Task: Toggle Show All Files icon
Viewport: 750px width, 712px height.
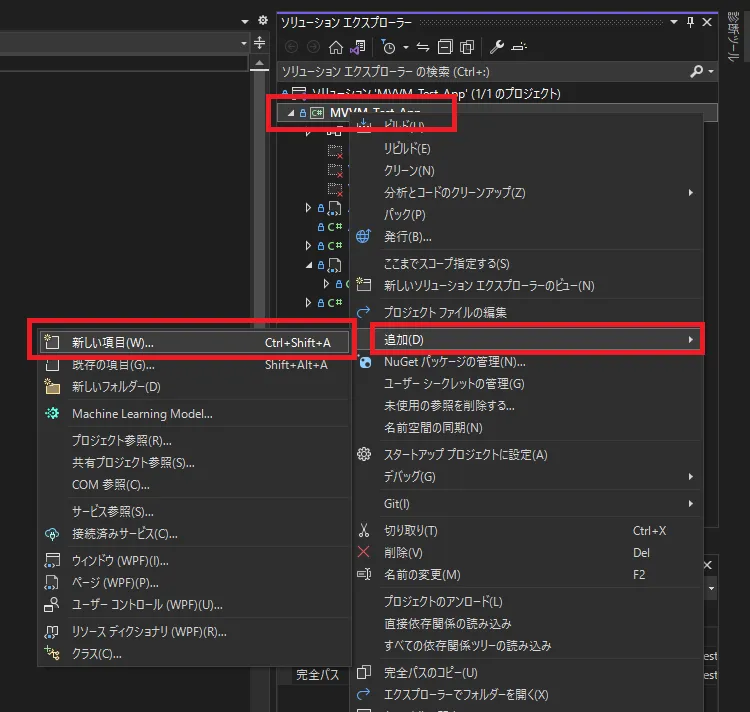Action: tap(467, 47)
